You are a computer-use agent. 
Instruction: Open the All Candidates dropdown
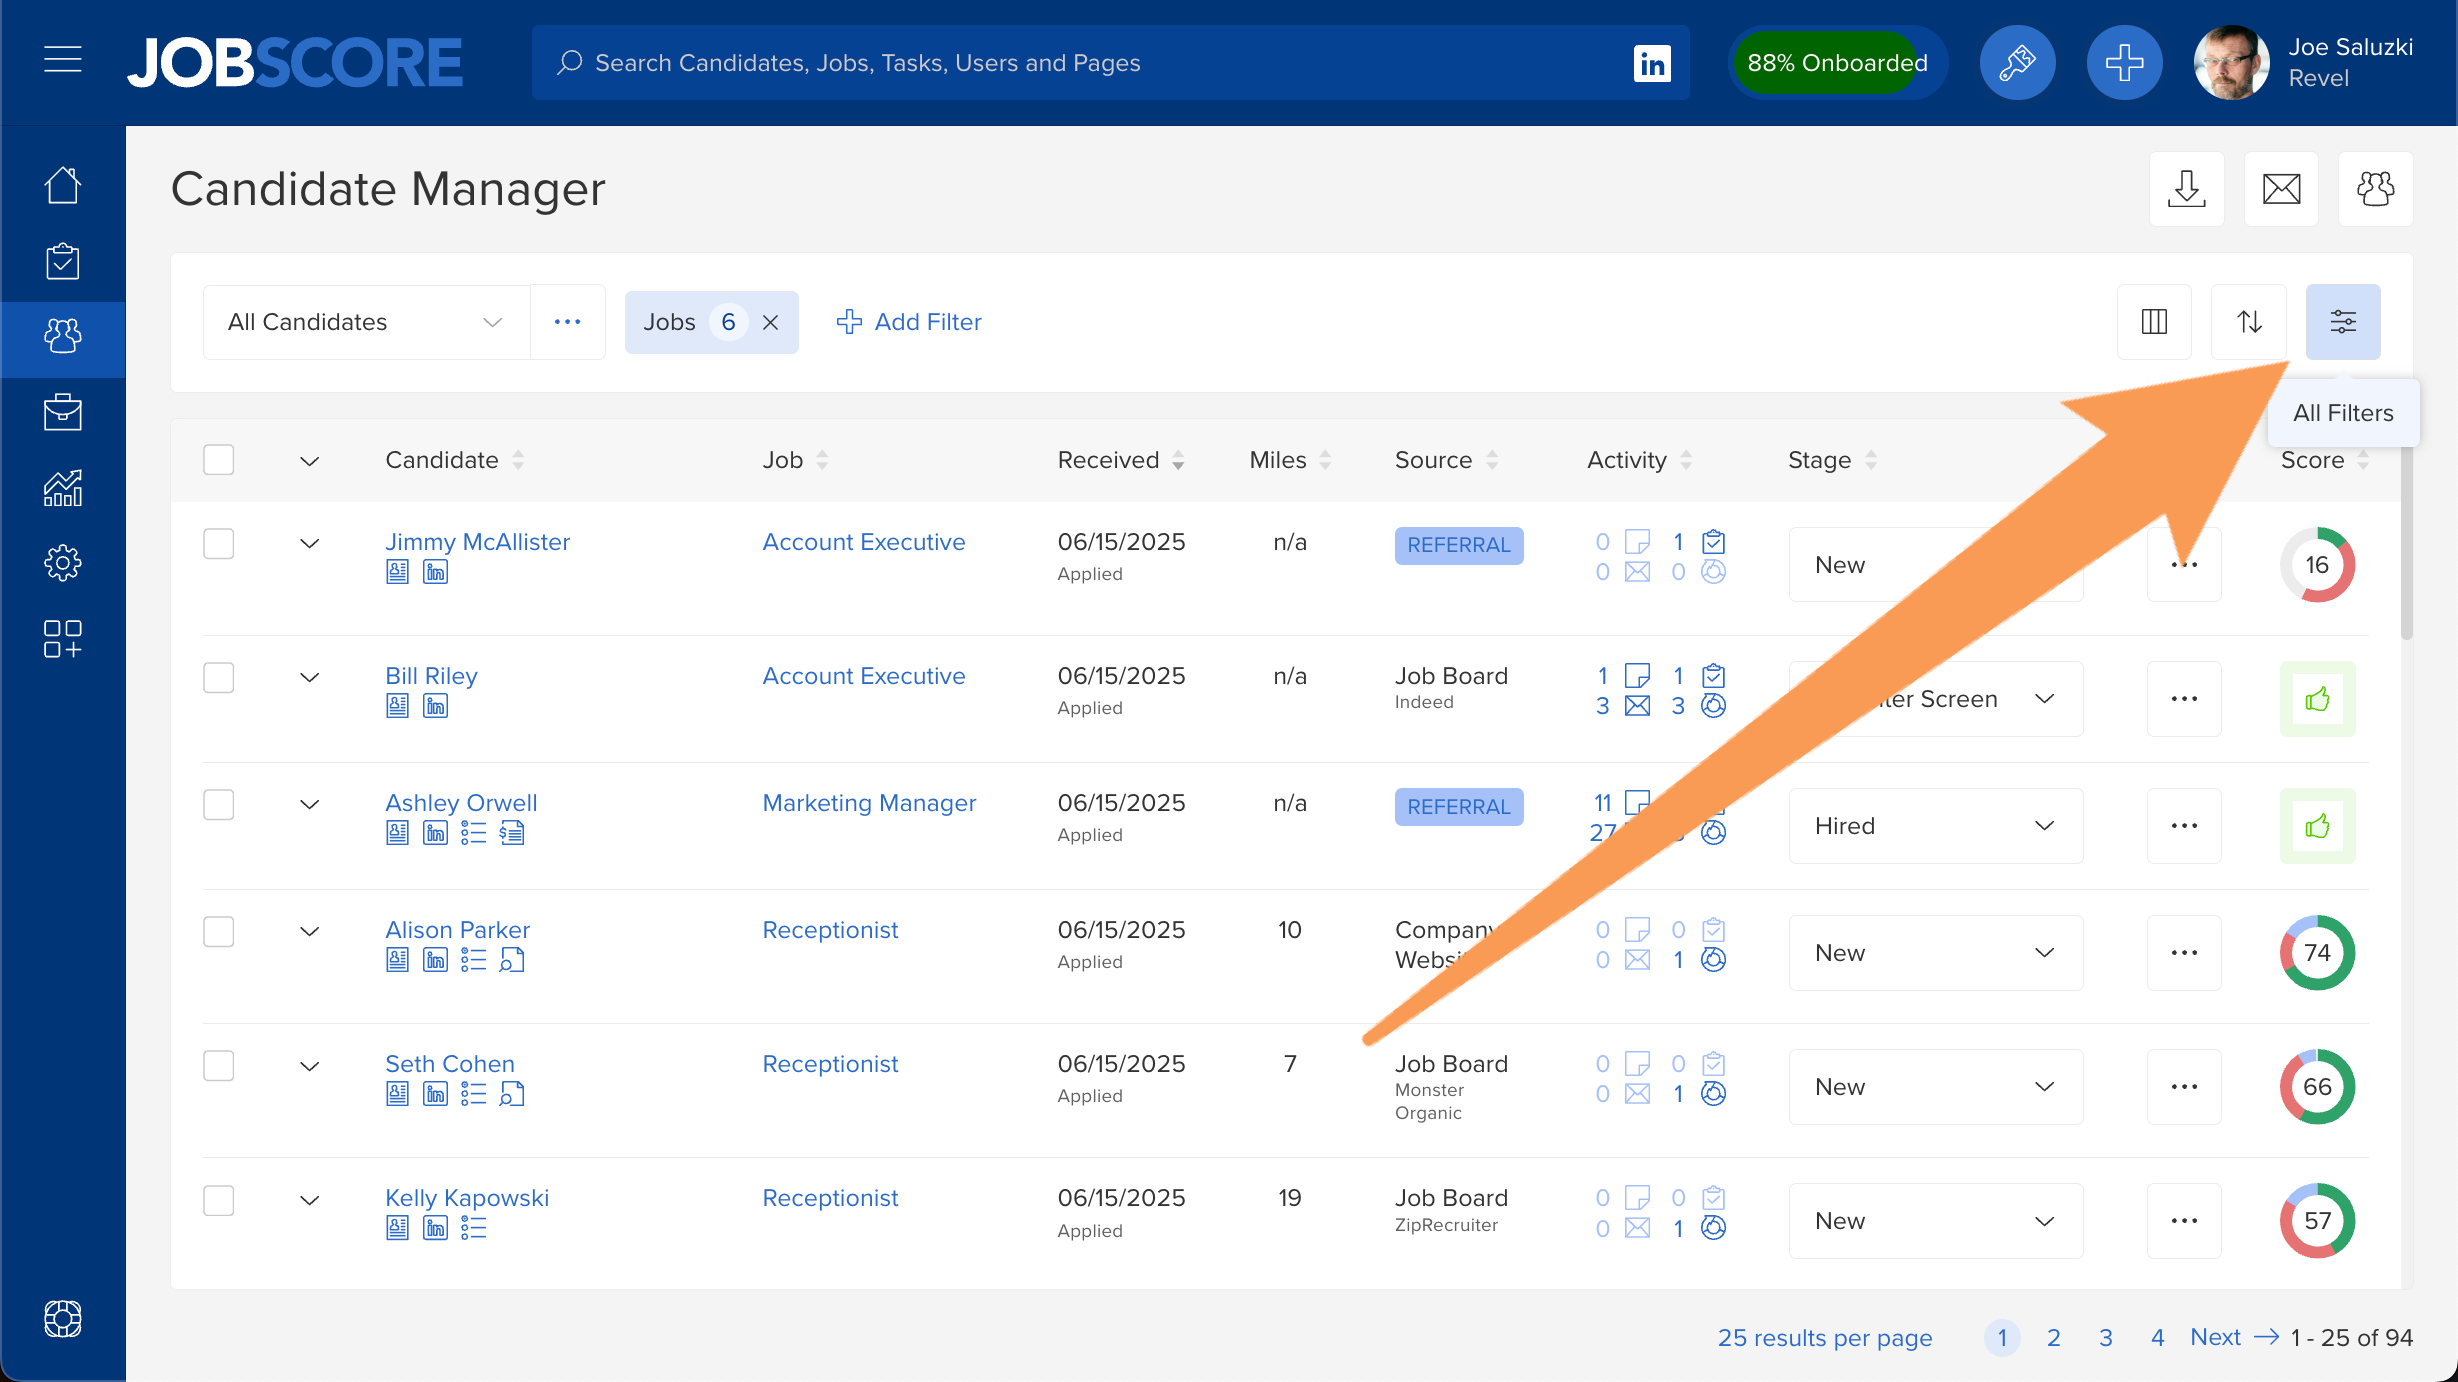(366, 322)
